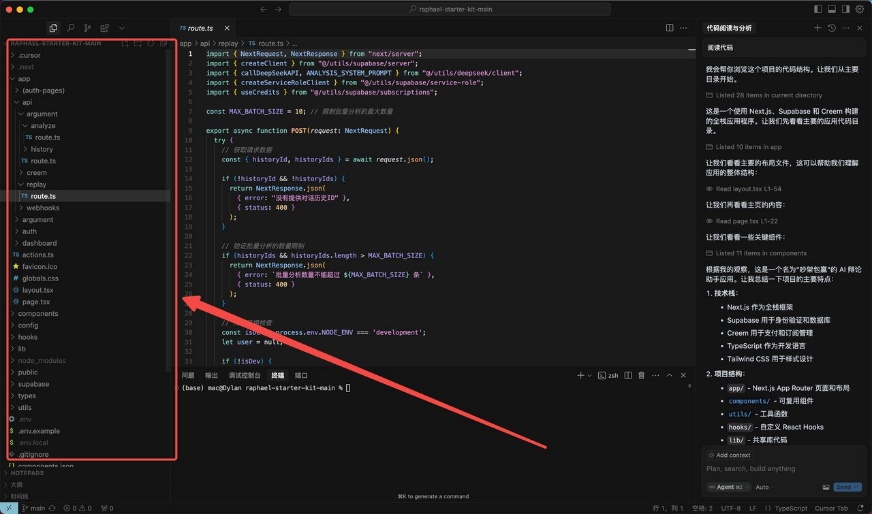Show chat history clock icon
The image size is (872, 514).
point(832,28)
